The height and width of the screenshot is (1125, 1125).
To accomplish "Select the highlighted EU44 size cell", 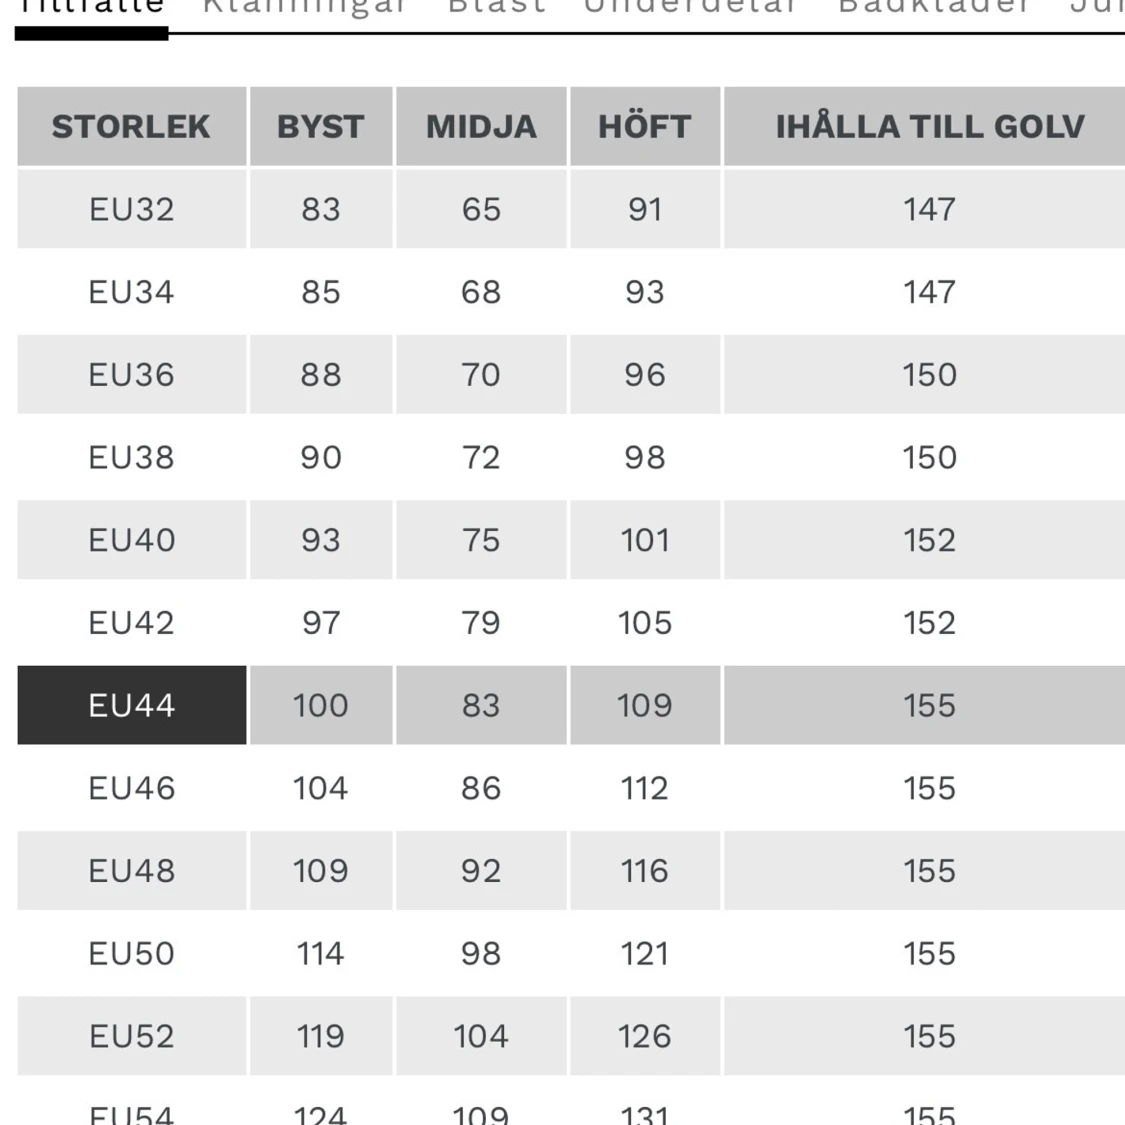I will [132, 705].
